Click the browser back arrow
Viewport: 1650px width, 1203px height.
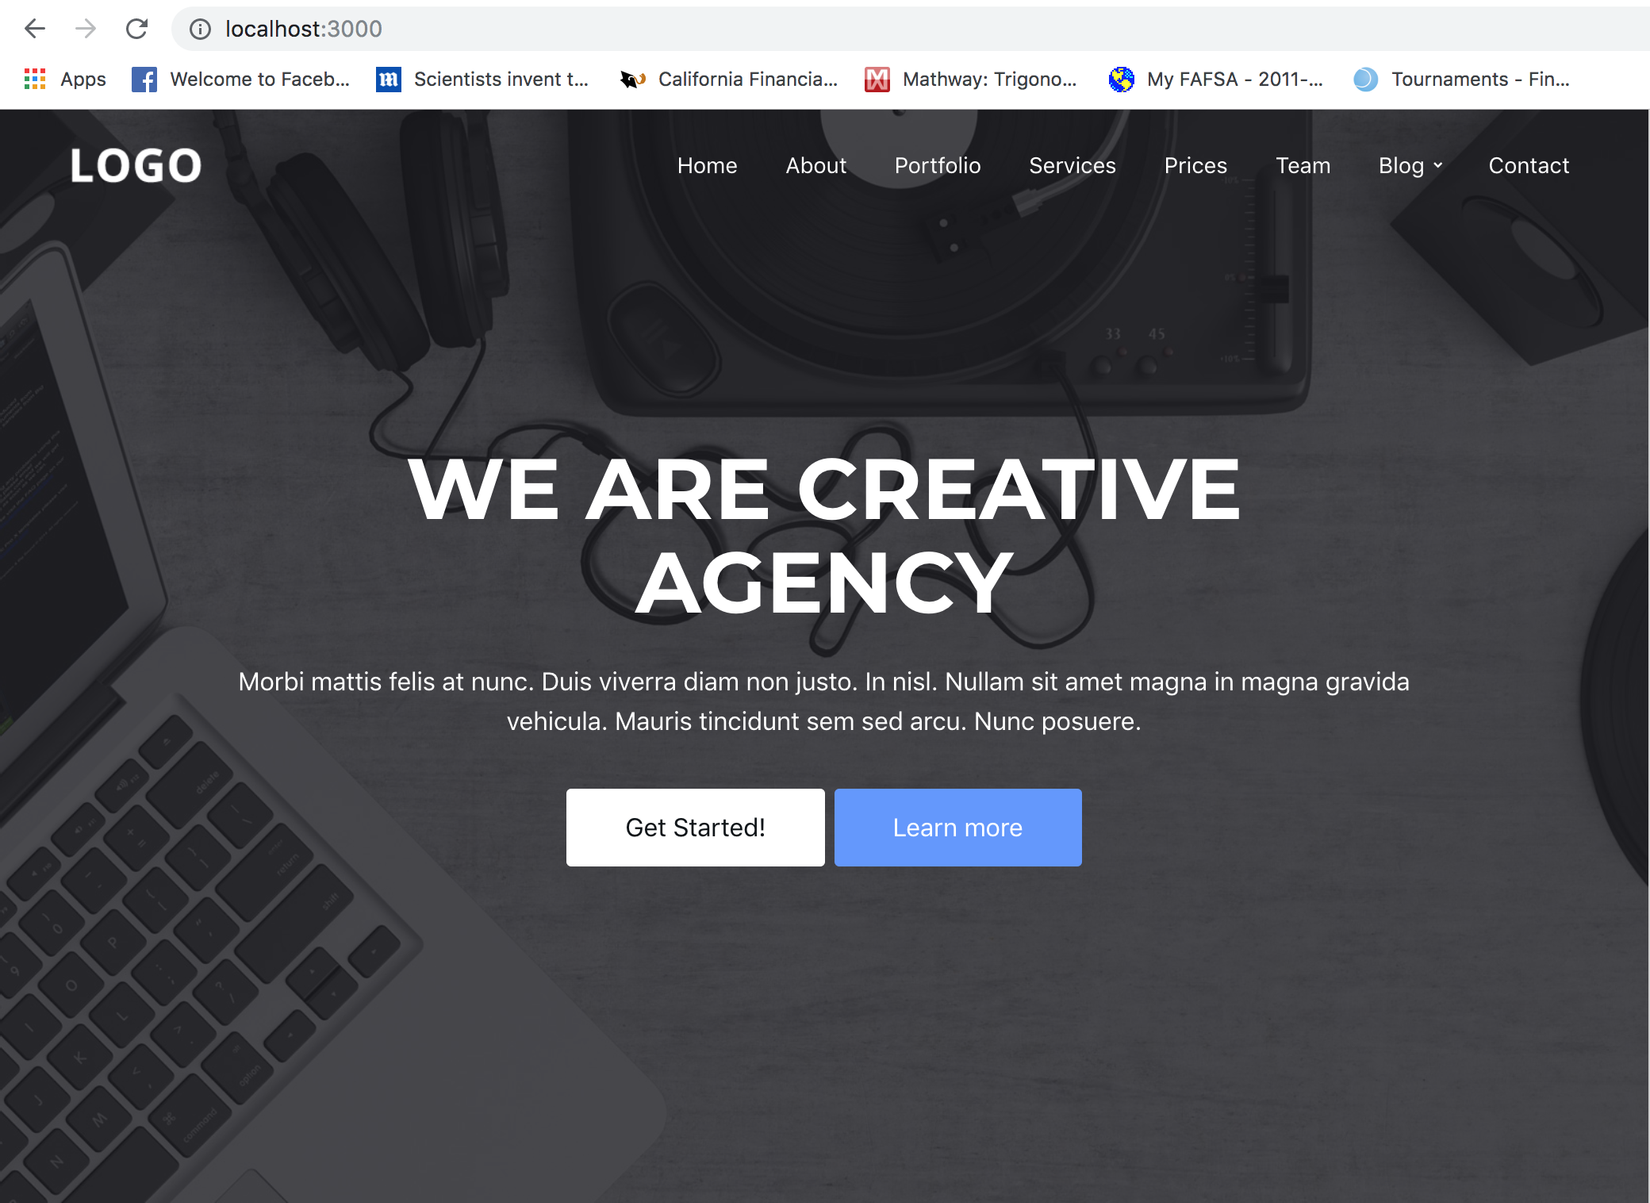pyautogui.click(x=35, y=29)
